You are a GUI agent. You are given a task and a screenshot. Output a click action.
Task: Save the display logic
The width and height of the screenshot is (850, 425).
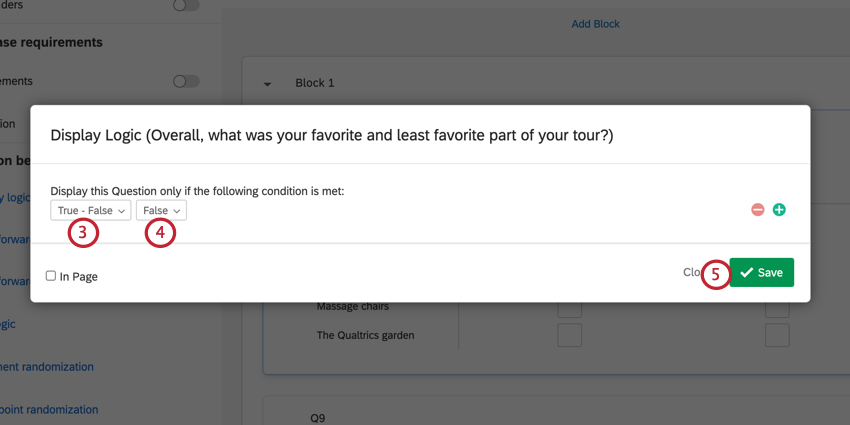(x=762, y=272)
